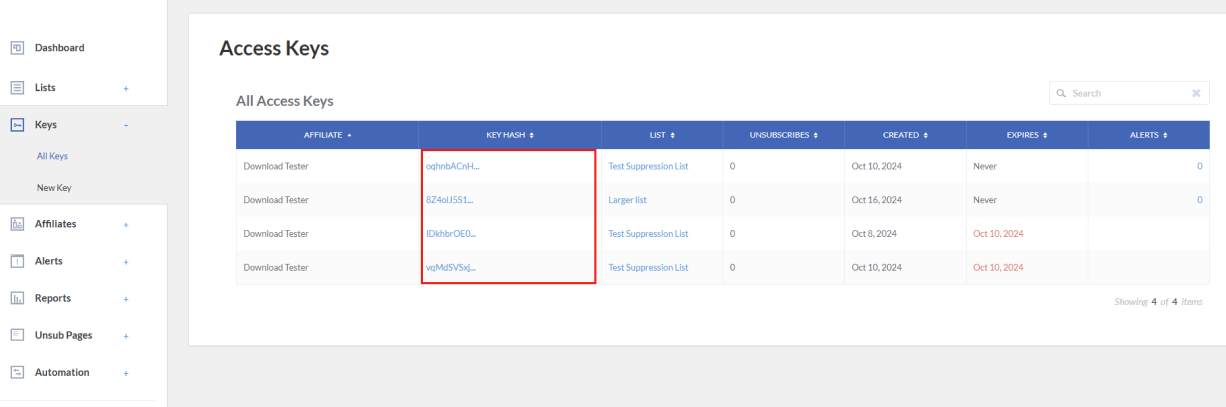Click the Unsub Pages icon in sidebar
Viewport: 1226px width, 407px height.
pyautogui.click(x=17, y=335)
